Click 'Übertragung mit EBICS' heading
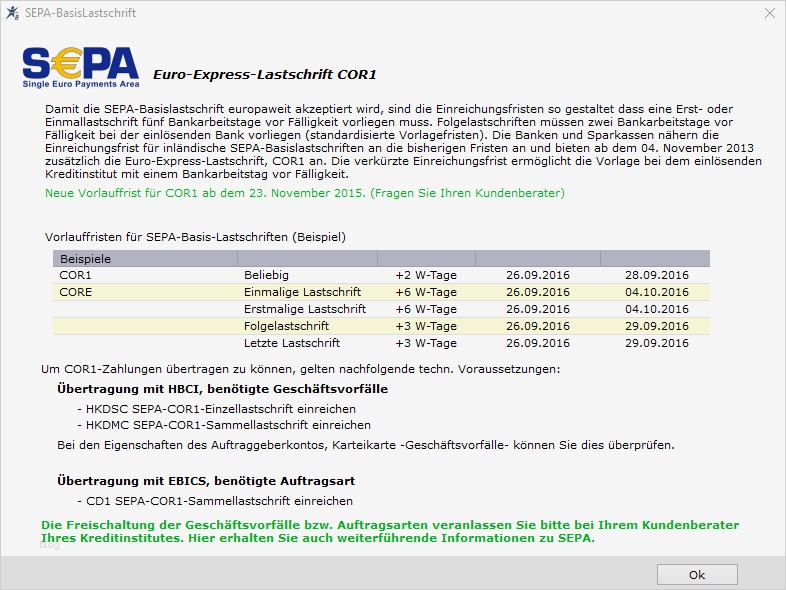This screenshot has width=786, height=590. 206,481
